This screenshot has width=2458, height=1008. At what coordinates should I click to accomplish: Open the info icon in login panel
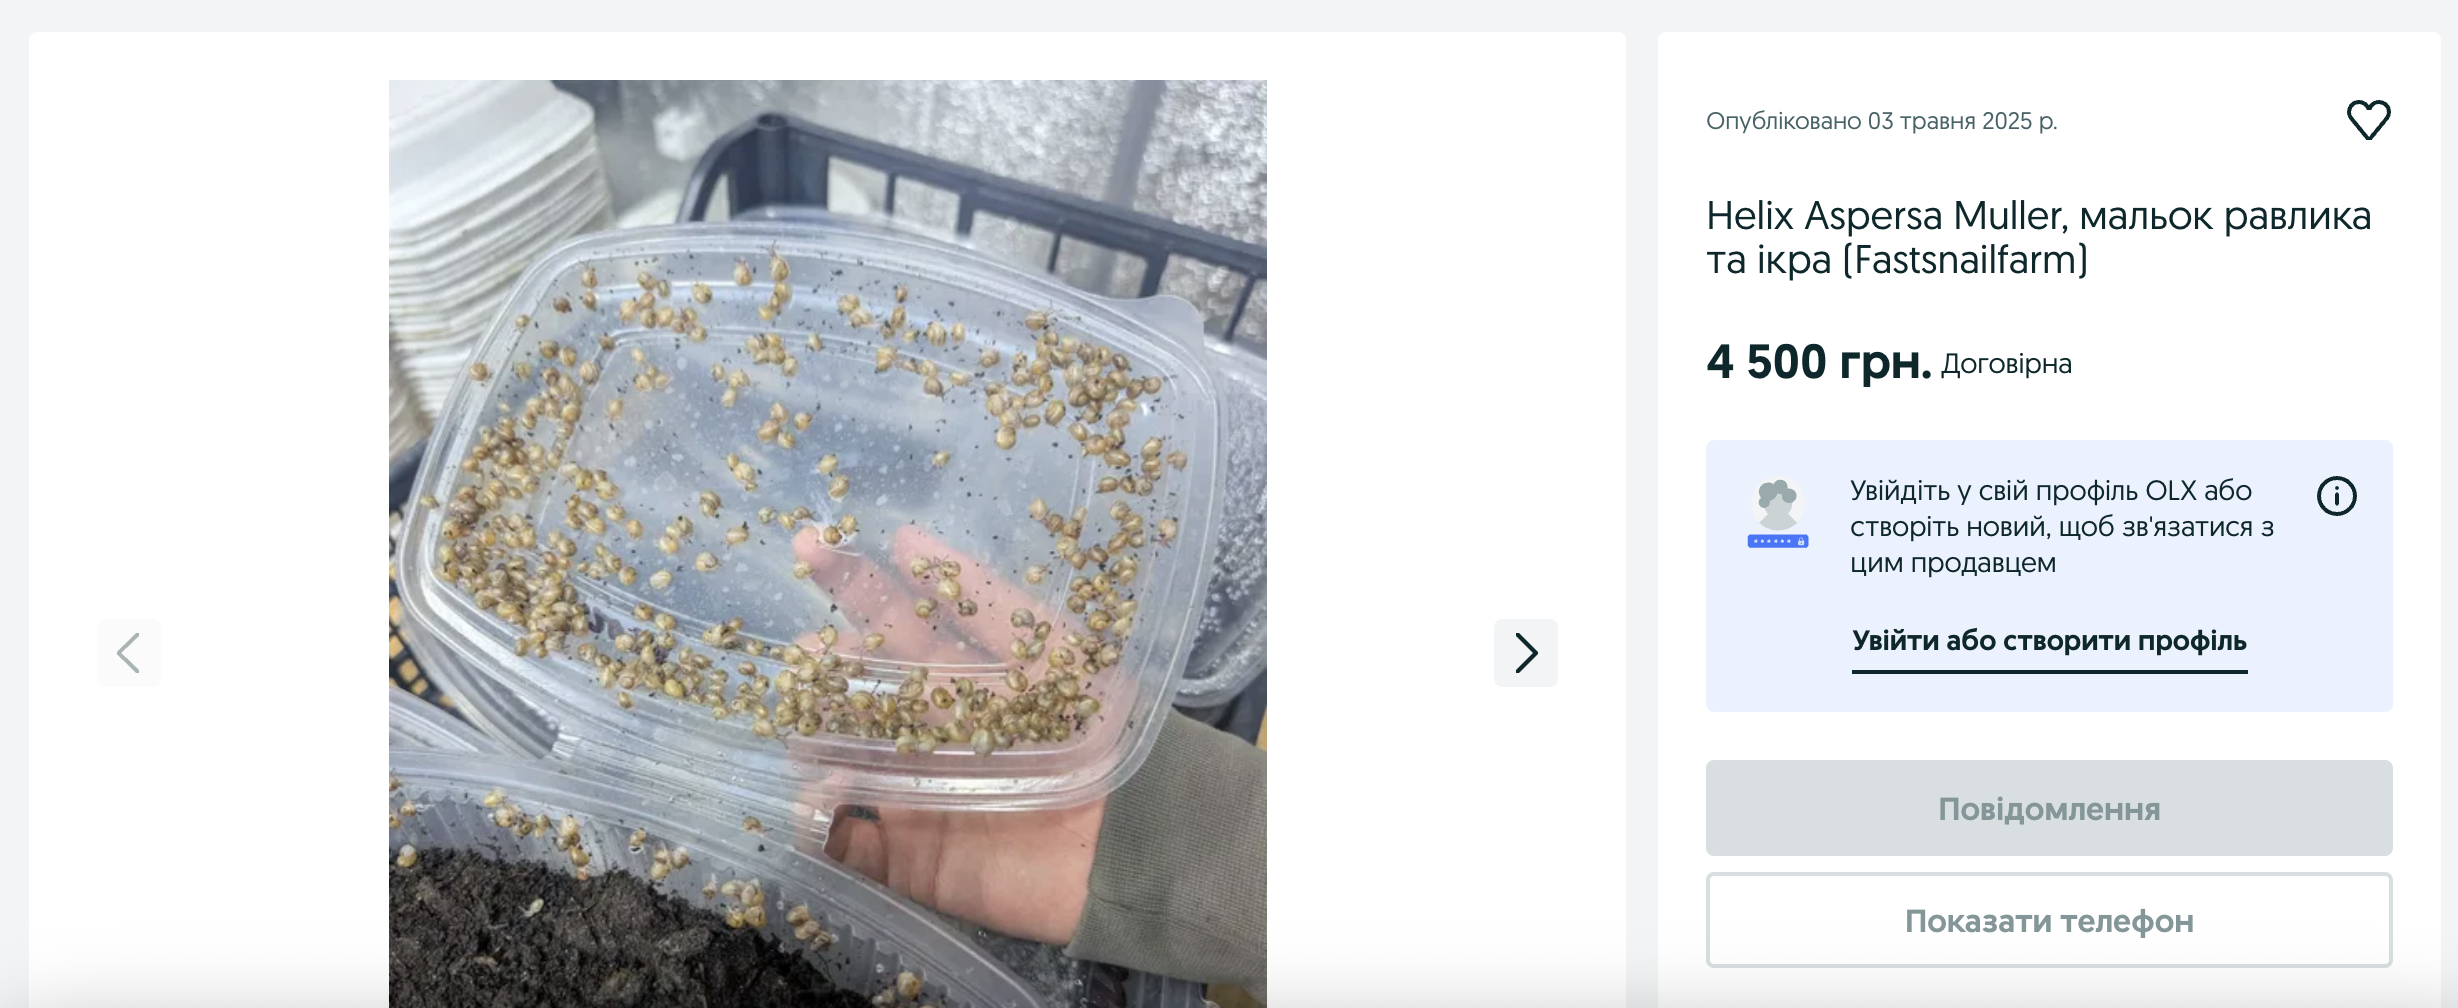coord(2336,496)
